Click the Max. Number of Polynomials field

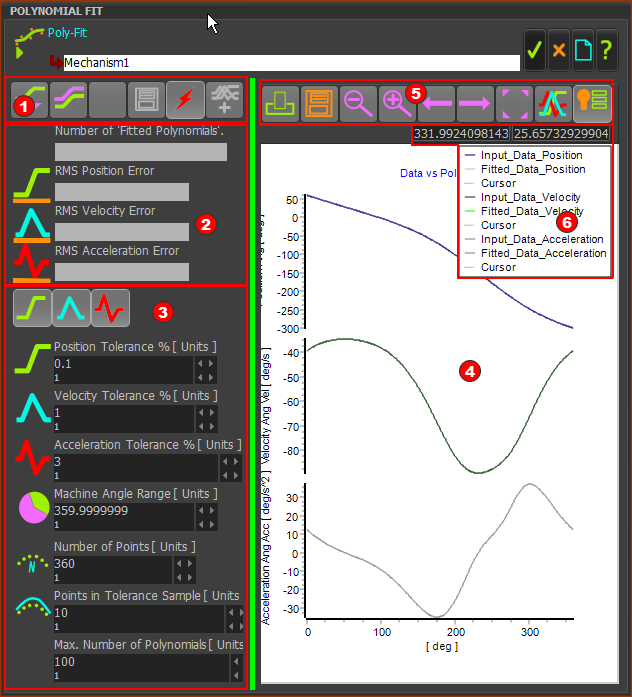click(141, 667)
